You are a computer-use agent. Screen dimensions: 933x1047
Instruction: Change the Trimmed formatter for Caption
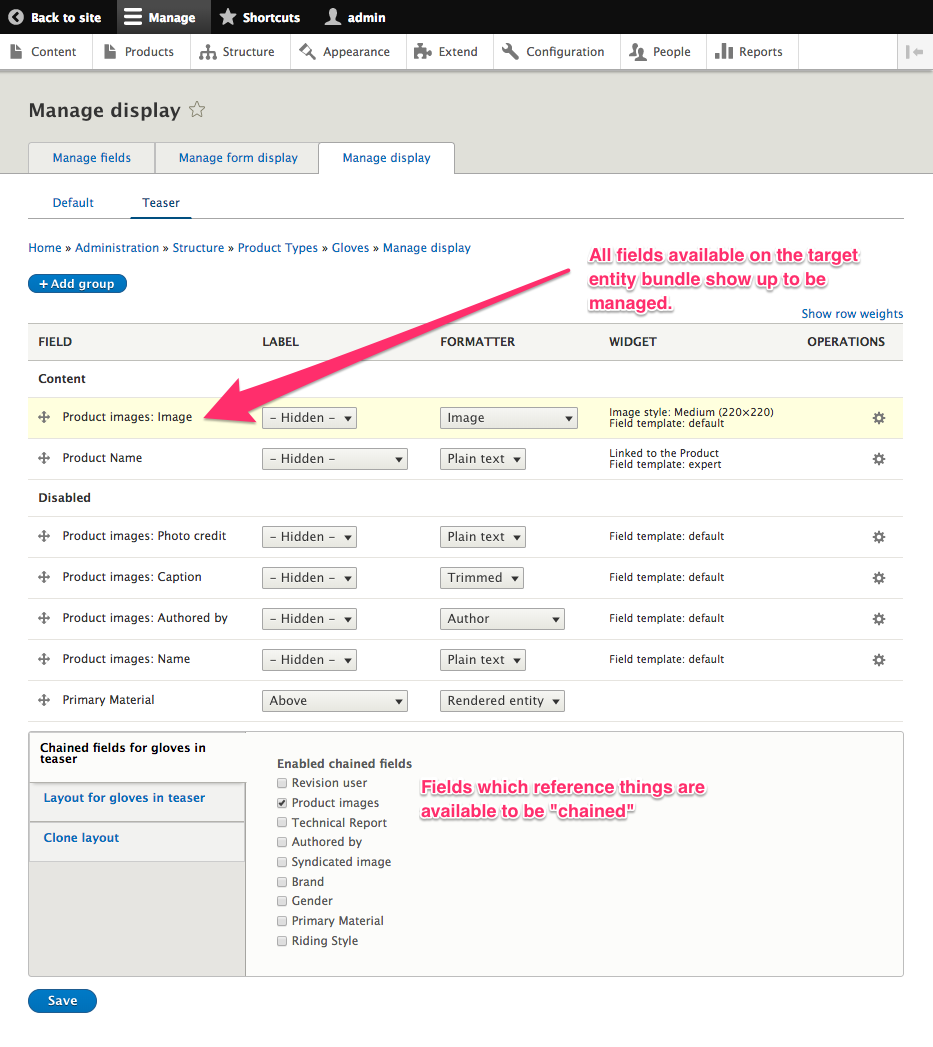(x=482, y=577)
